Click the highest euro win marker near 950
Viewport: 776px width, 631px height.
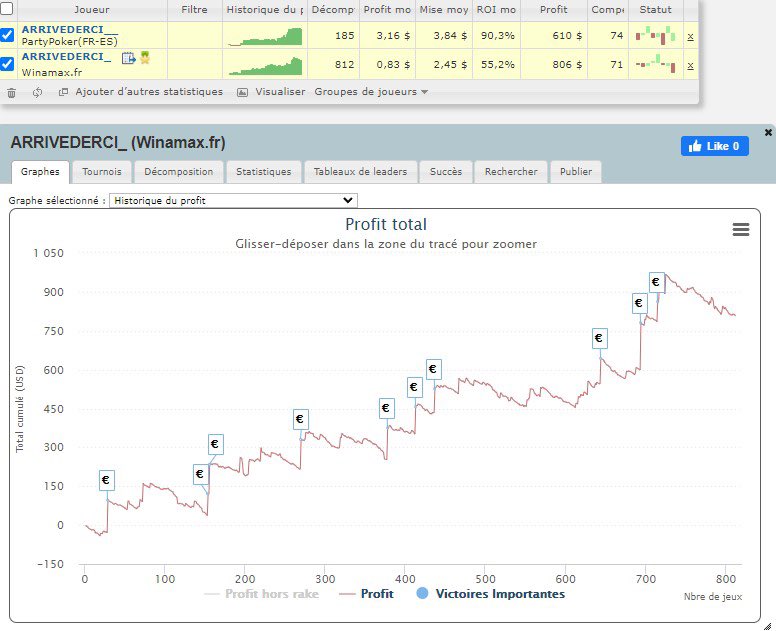tap(656, 282)
